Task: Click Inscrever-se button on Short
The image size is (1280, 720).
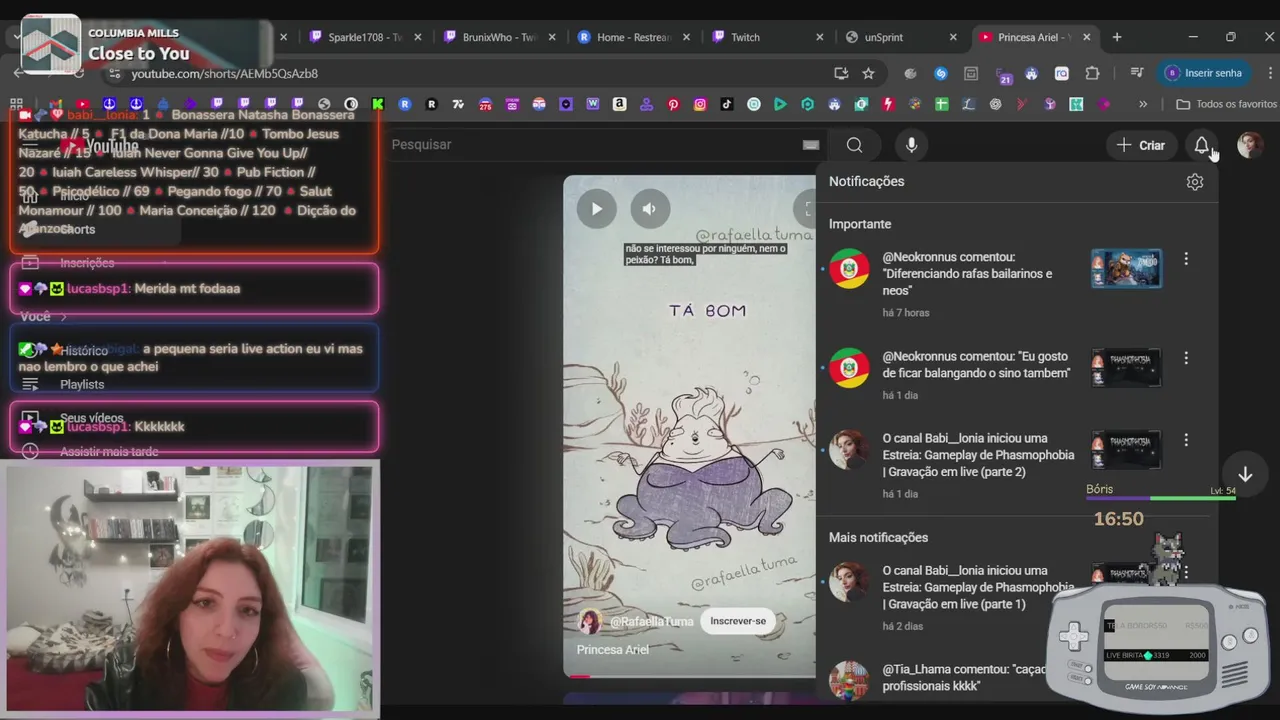Action: [738, 621]
